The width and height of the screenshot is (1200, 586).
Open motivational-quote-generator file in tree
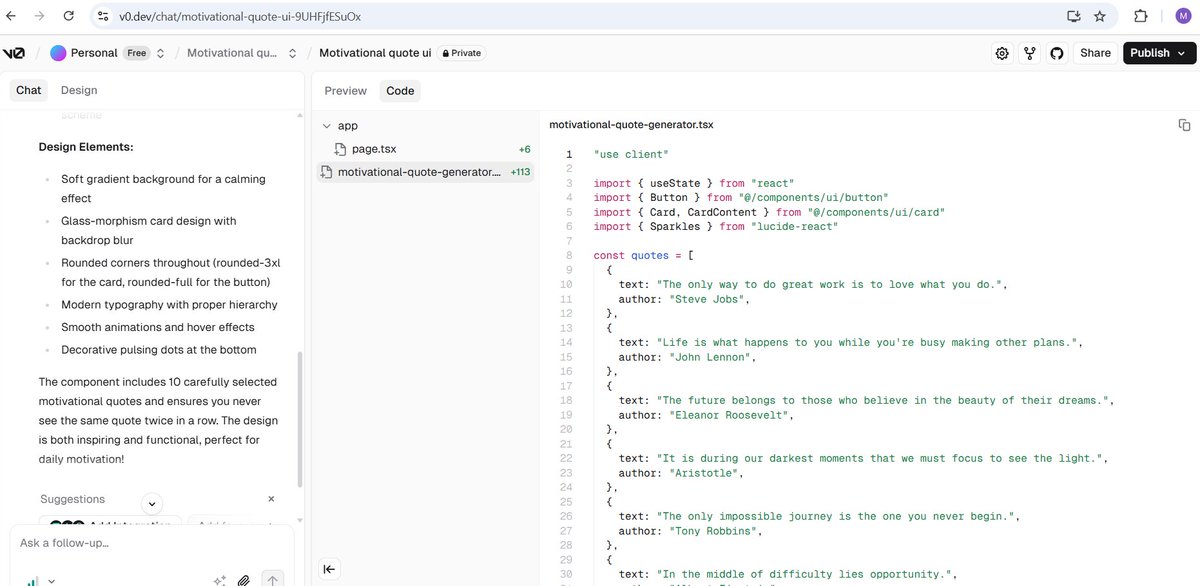pos(427,172)
